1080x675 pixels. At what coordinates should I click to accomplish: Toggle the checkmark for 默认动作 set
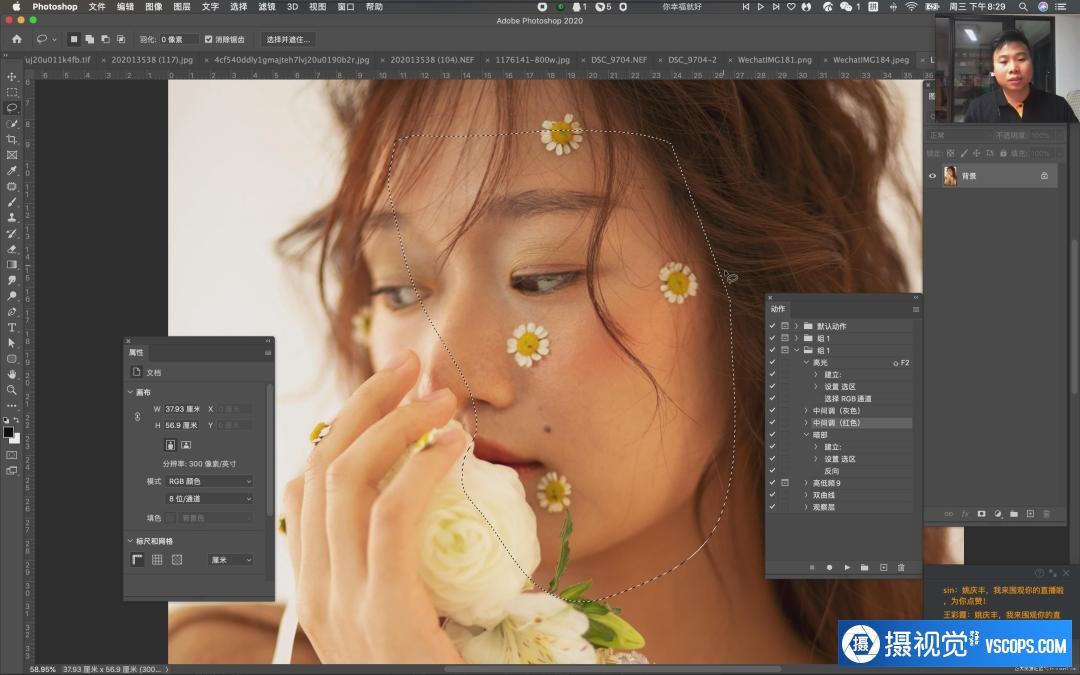pyautogui.click(x=772, y=326)
